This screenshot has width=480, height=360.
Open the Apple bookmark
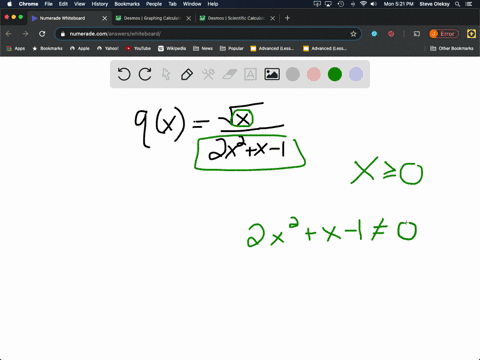[80, 48]
